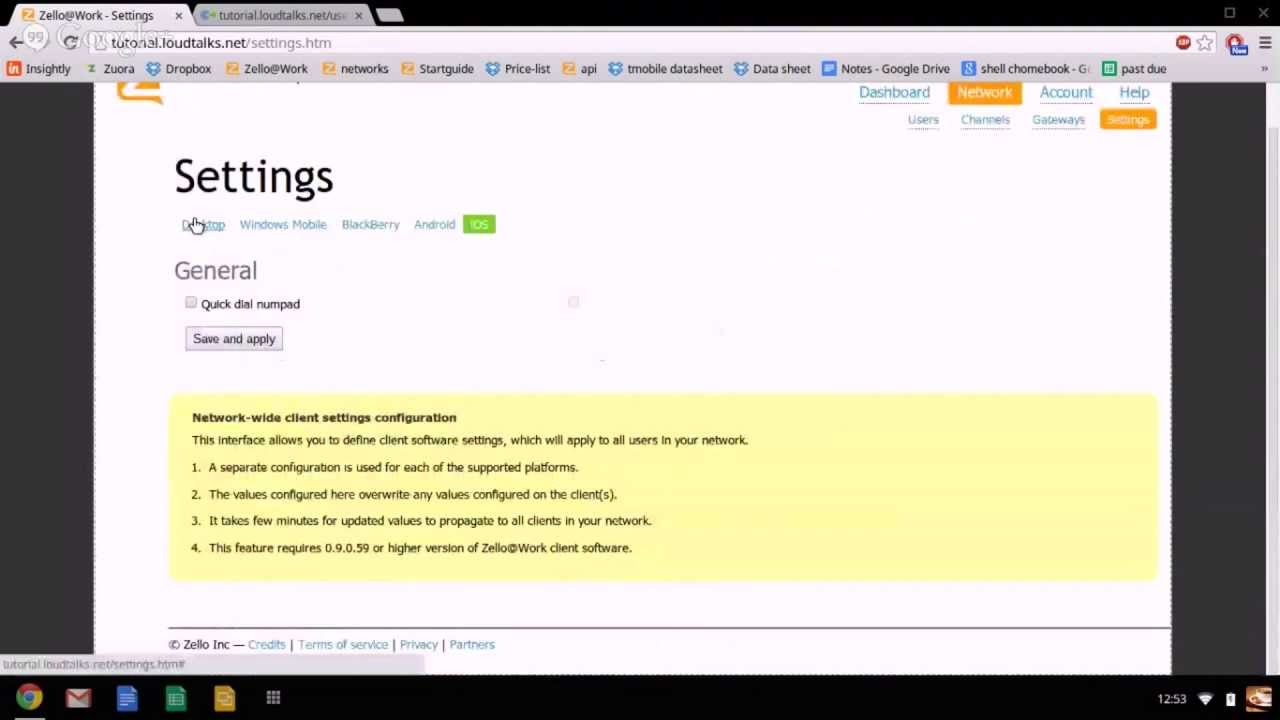The width and height of the screenshot is (1280, 720).
Task: Open Account in top navigation
Action: tap(1066, 92)
